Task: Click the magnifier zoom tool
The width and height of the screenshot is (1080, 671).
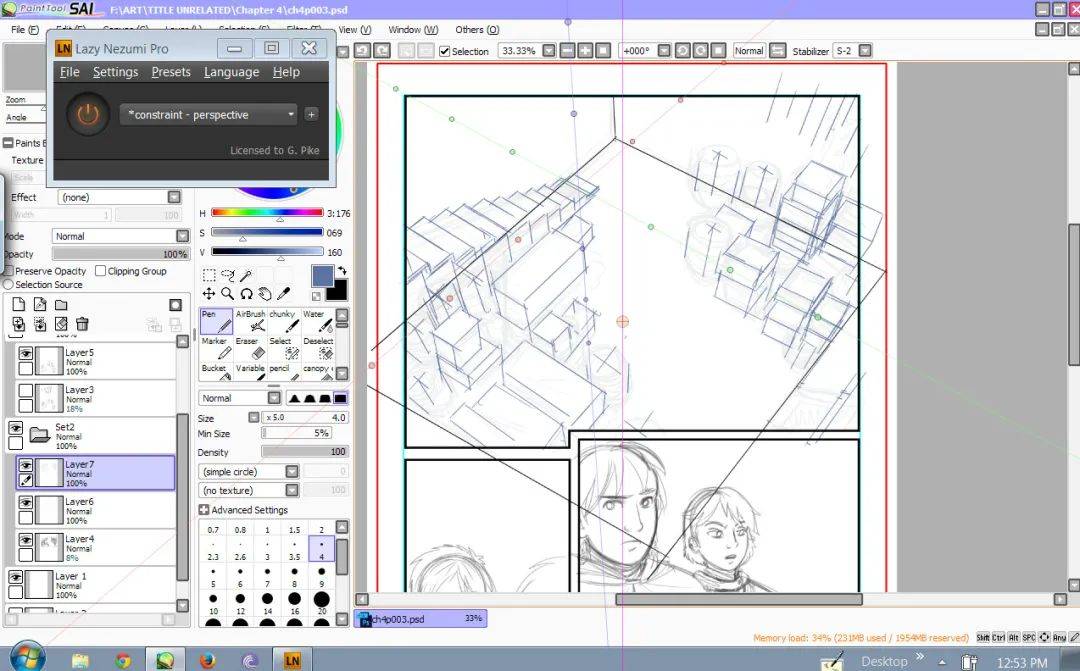Action: click(x=228, y=294)
